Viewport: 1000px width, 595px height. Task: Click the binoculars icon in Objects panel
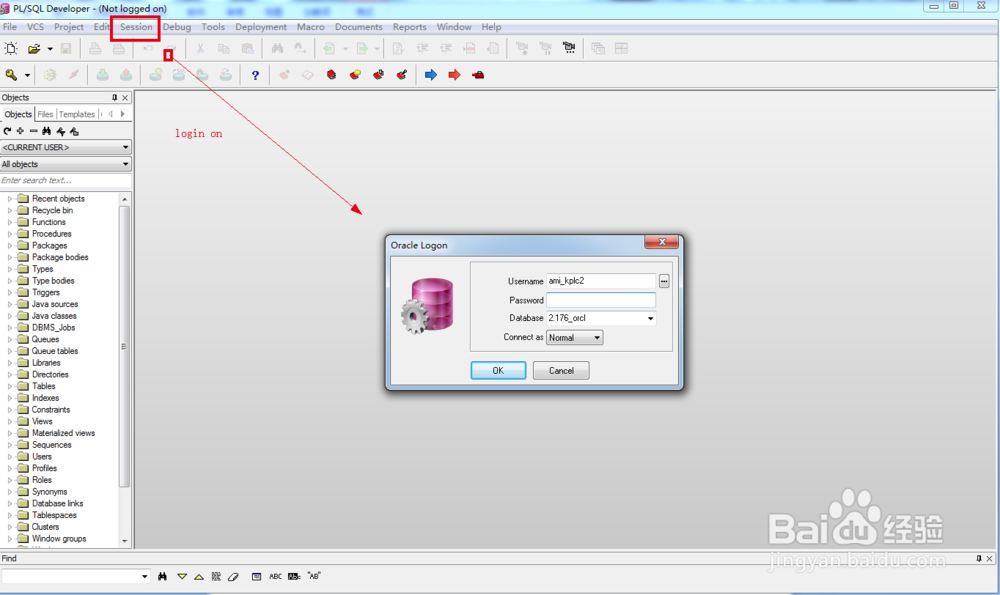pyautogui.click(x=47, y=131)
